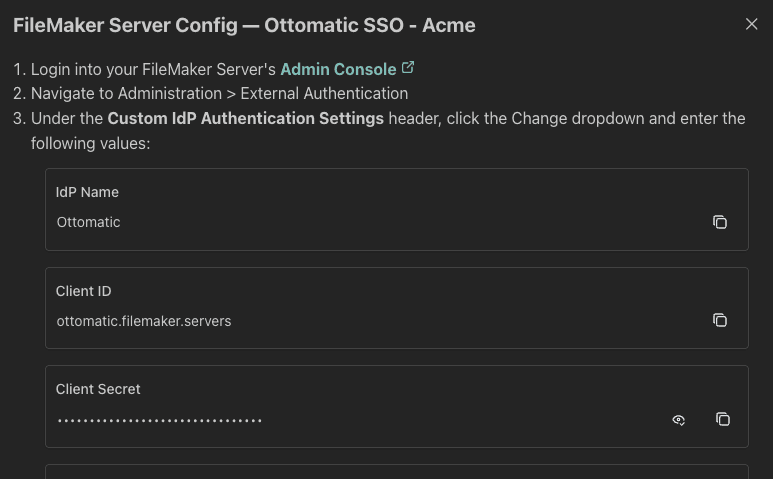The height and width of the screenshot is (479, 773).
Task: Copy the Client Secret value
Action: (723, 419)
